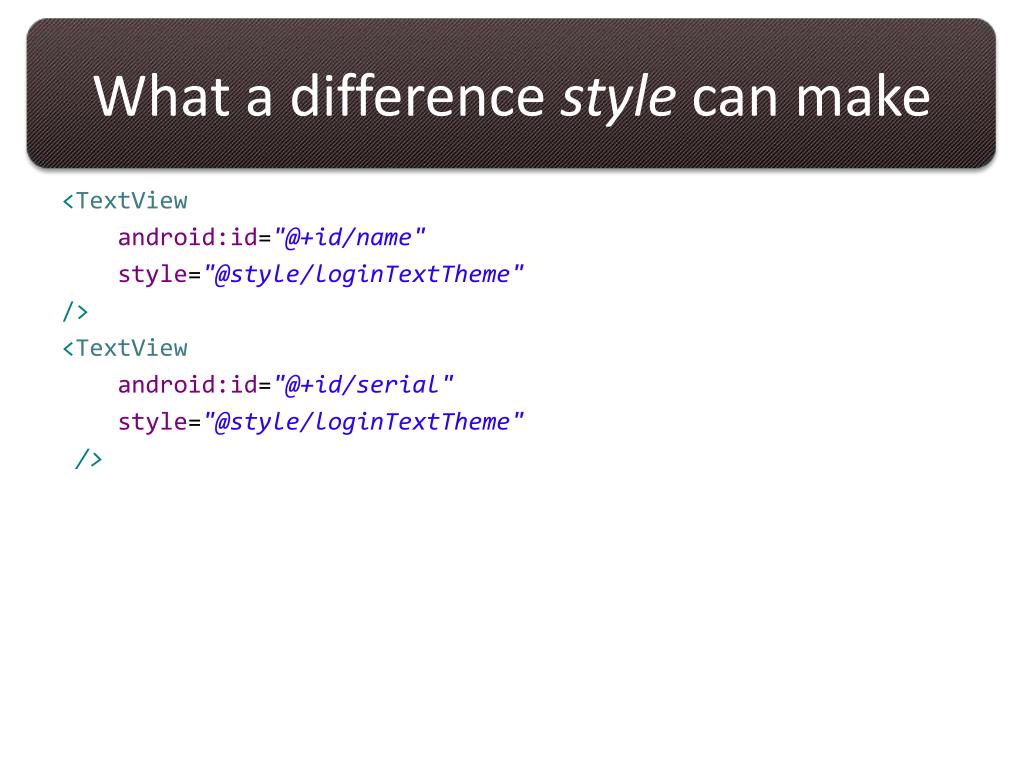Click the android:id="@+id/serial" line
This screenshot has height=768, width=1024.
click(x=285, y=385)
